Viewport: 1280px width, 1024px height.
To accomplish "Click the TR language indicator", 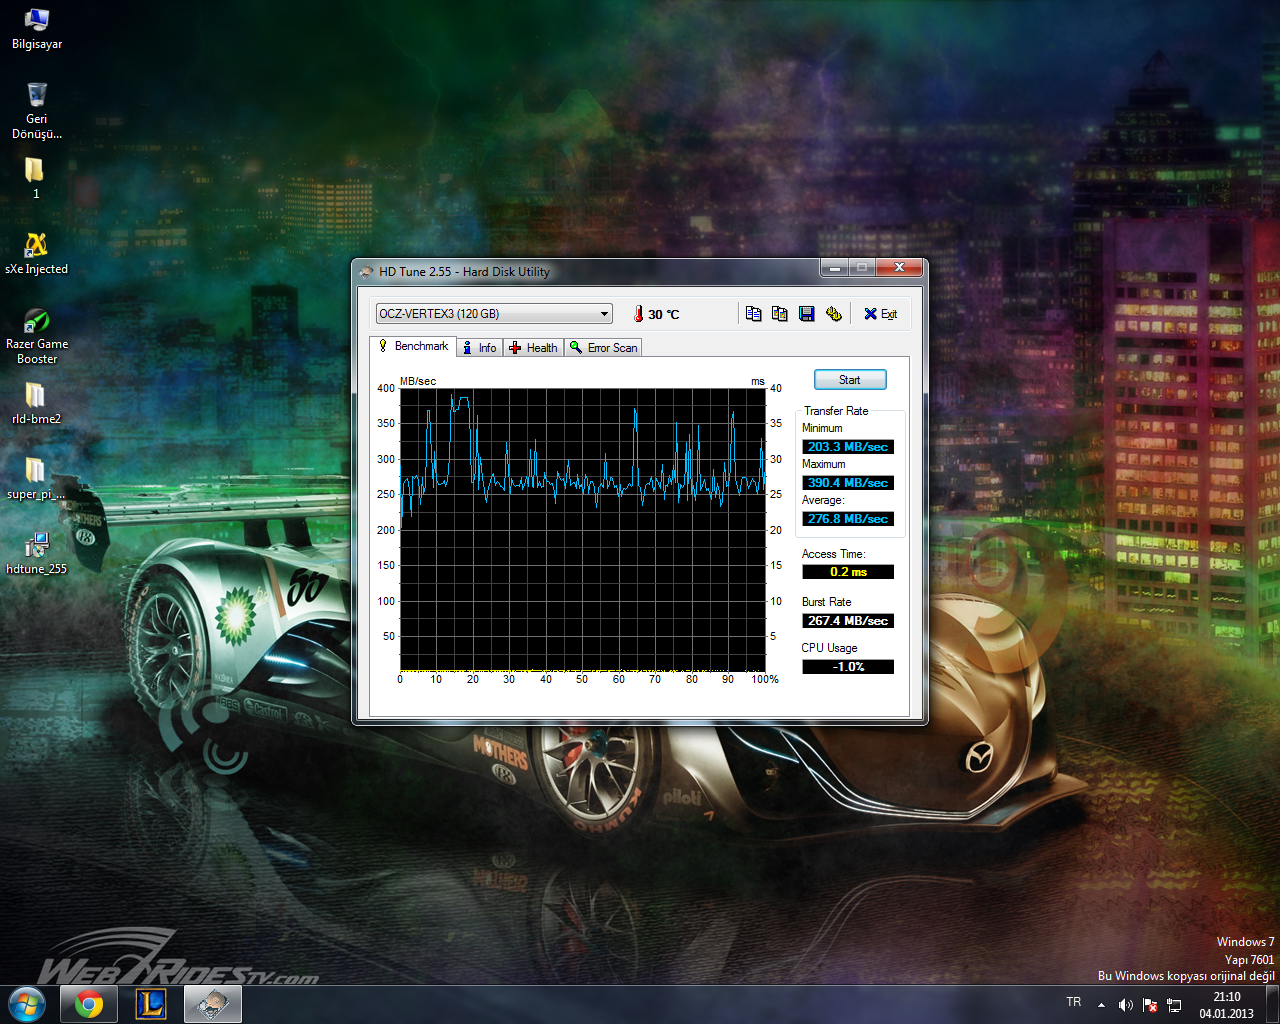I will 1074,1002.
